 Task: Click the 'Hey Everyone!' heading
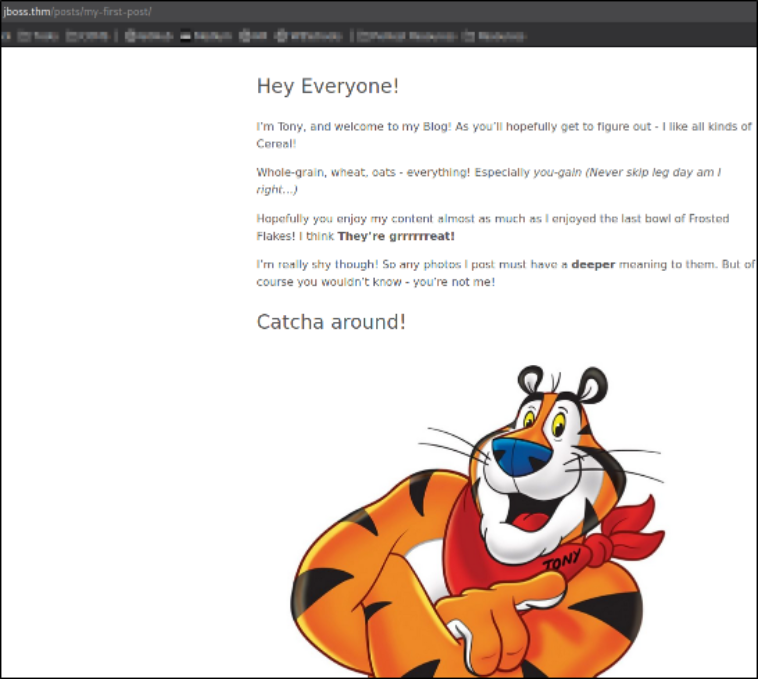tap(328, 87)
